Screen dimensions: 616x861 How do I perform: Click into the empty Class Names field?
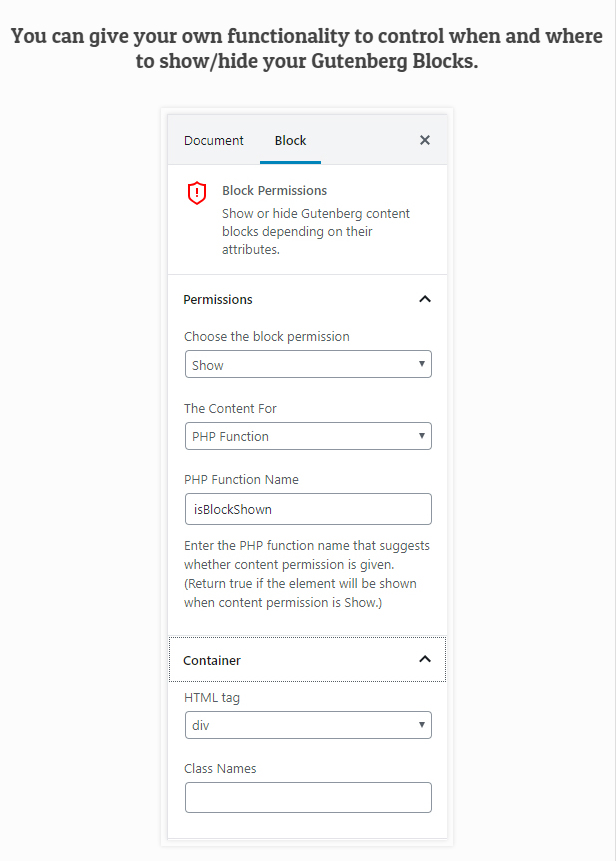coord(308,797)
